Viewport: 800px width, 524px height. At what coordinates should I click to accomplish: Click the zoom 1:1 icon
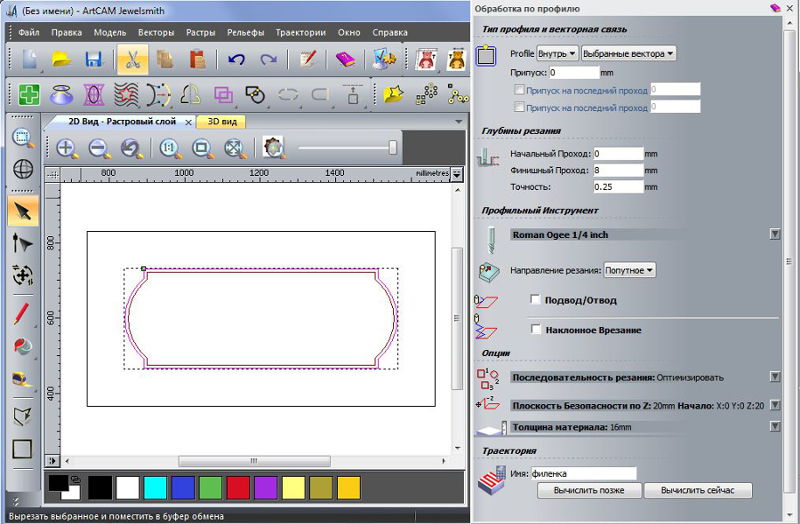tap(170, 148)
